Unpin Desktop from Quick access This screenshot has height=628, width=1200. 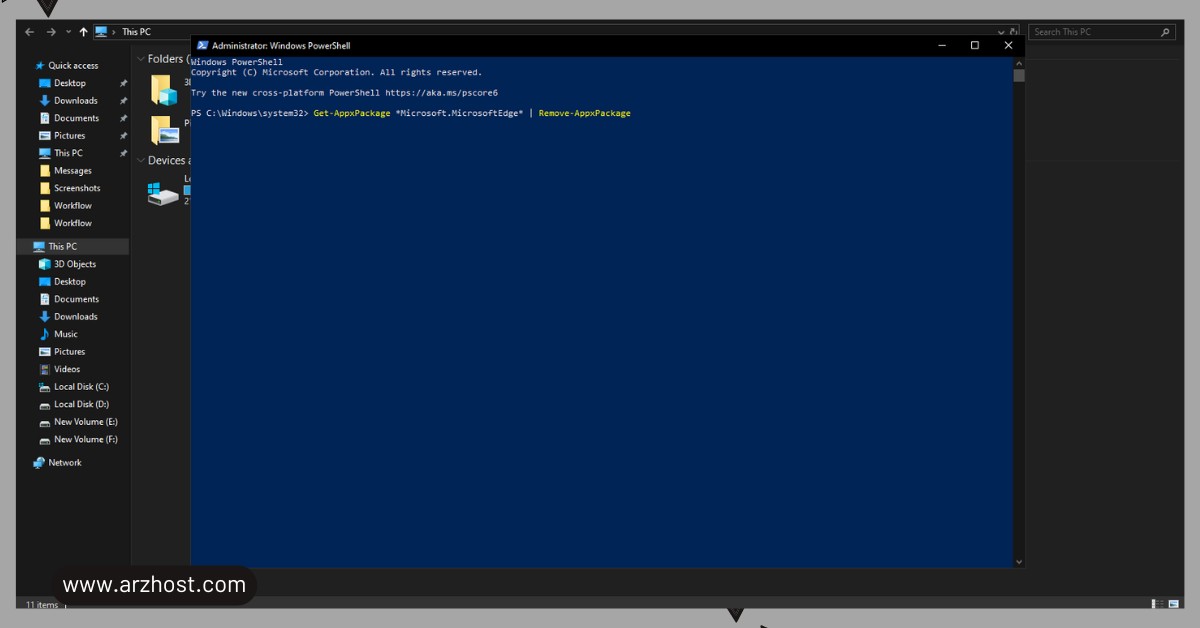pos(121,83)
